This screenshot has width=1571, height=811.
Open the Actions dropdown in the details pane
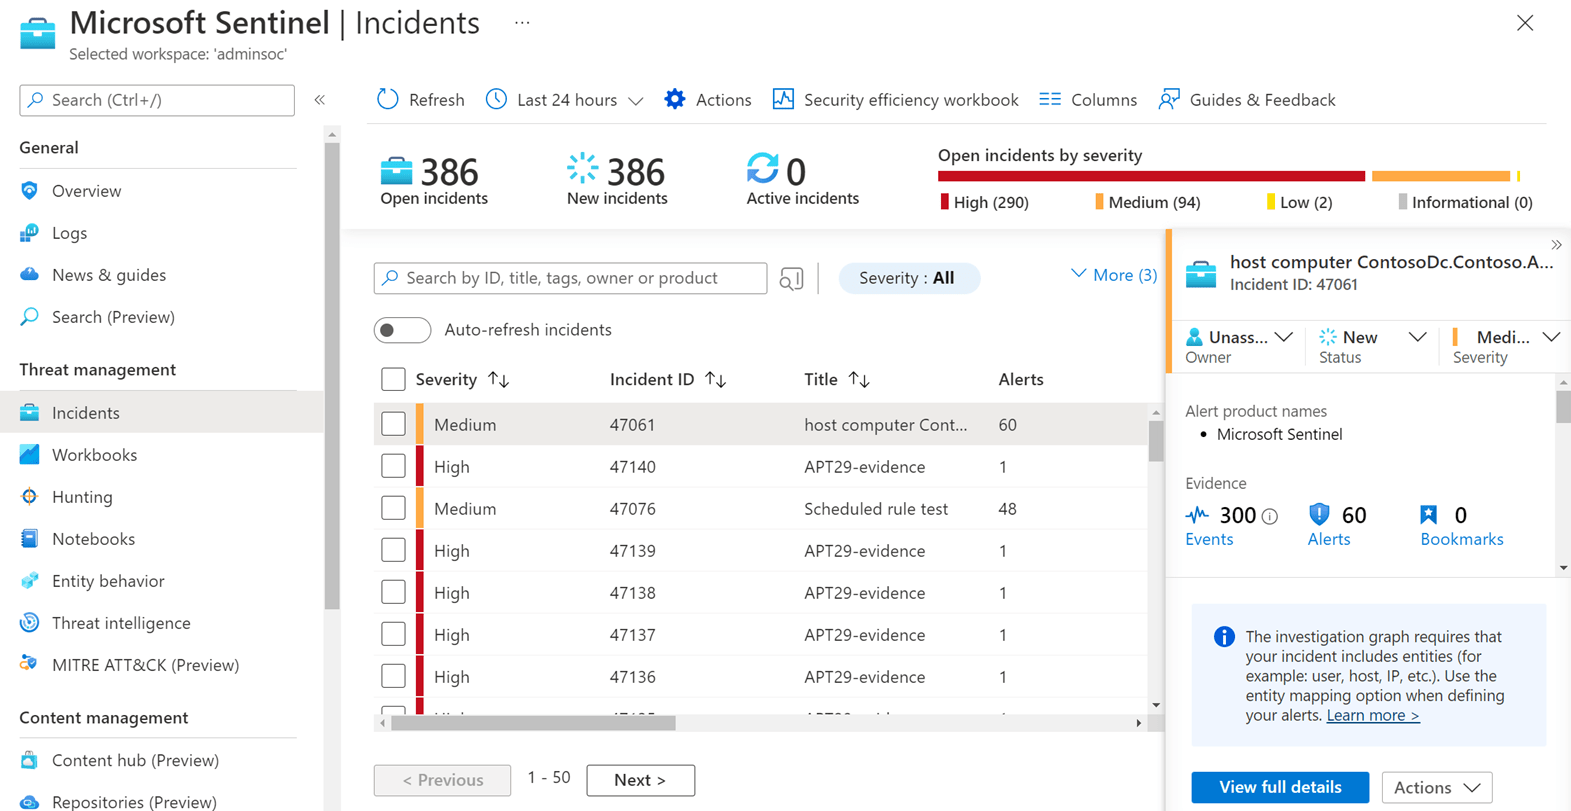point(1437,788)
